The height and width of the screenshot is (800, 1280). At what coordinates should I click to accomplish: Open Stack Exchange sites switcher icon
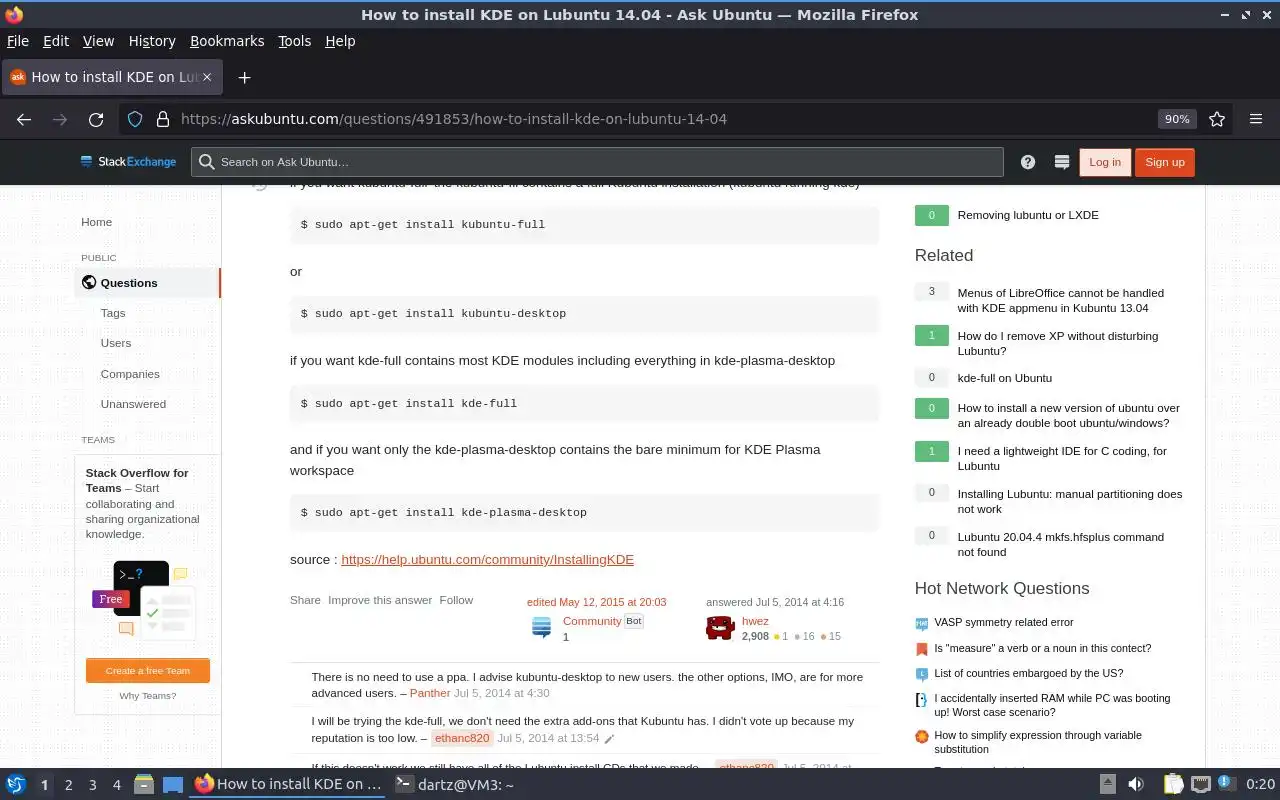pos(1062,162)
